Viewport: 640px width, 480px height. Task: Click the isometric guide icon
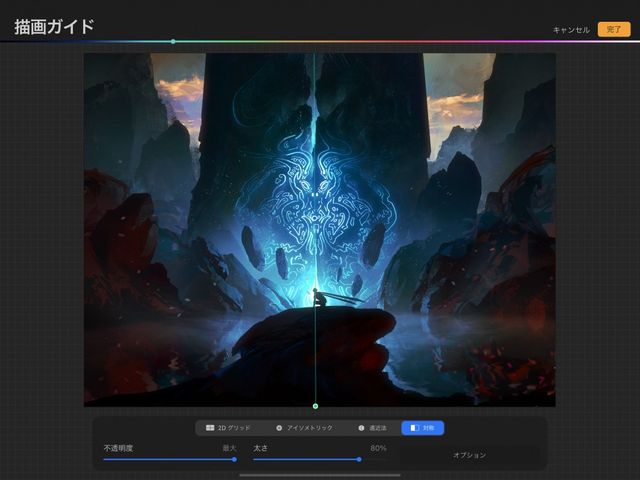point(279,428)
